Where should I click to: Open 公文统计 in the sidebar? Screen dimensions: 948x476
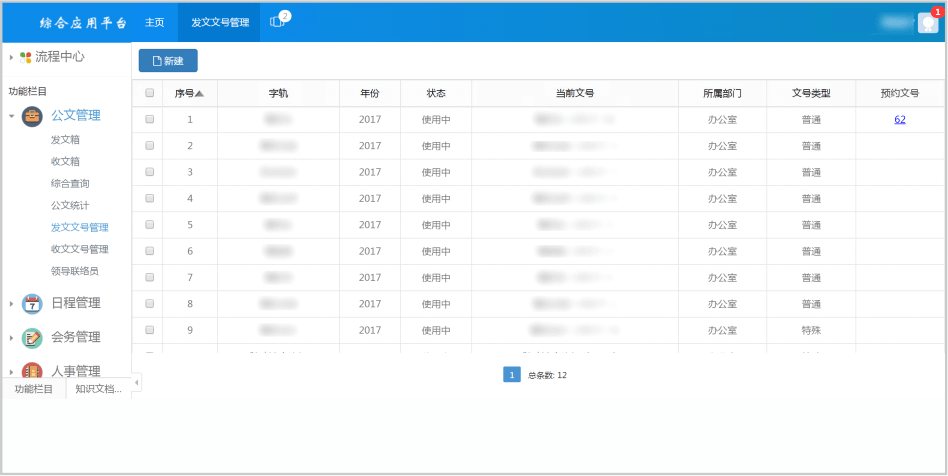70,206
